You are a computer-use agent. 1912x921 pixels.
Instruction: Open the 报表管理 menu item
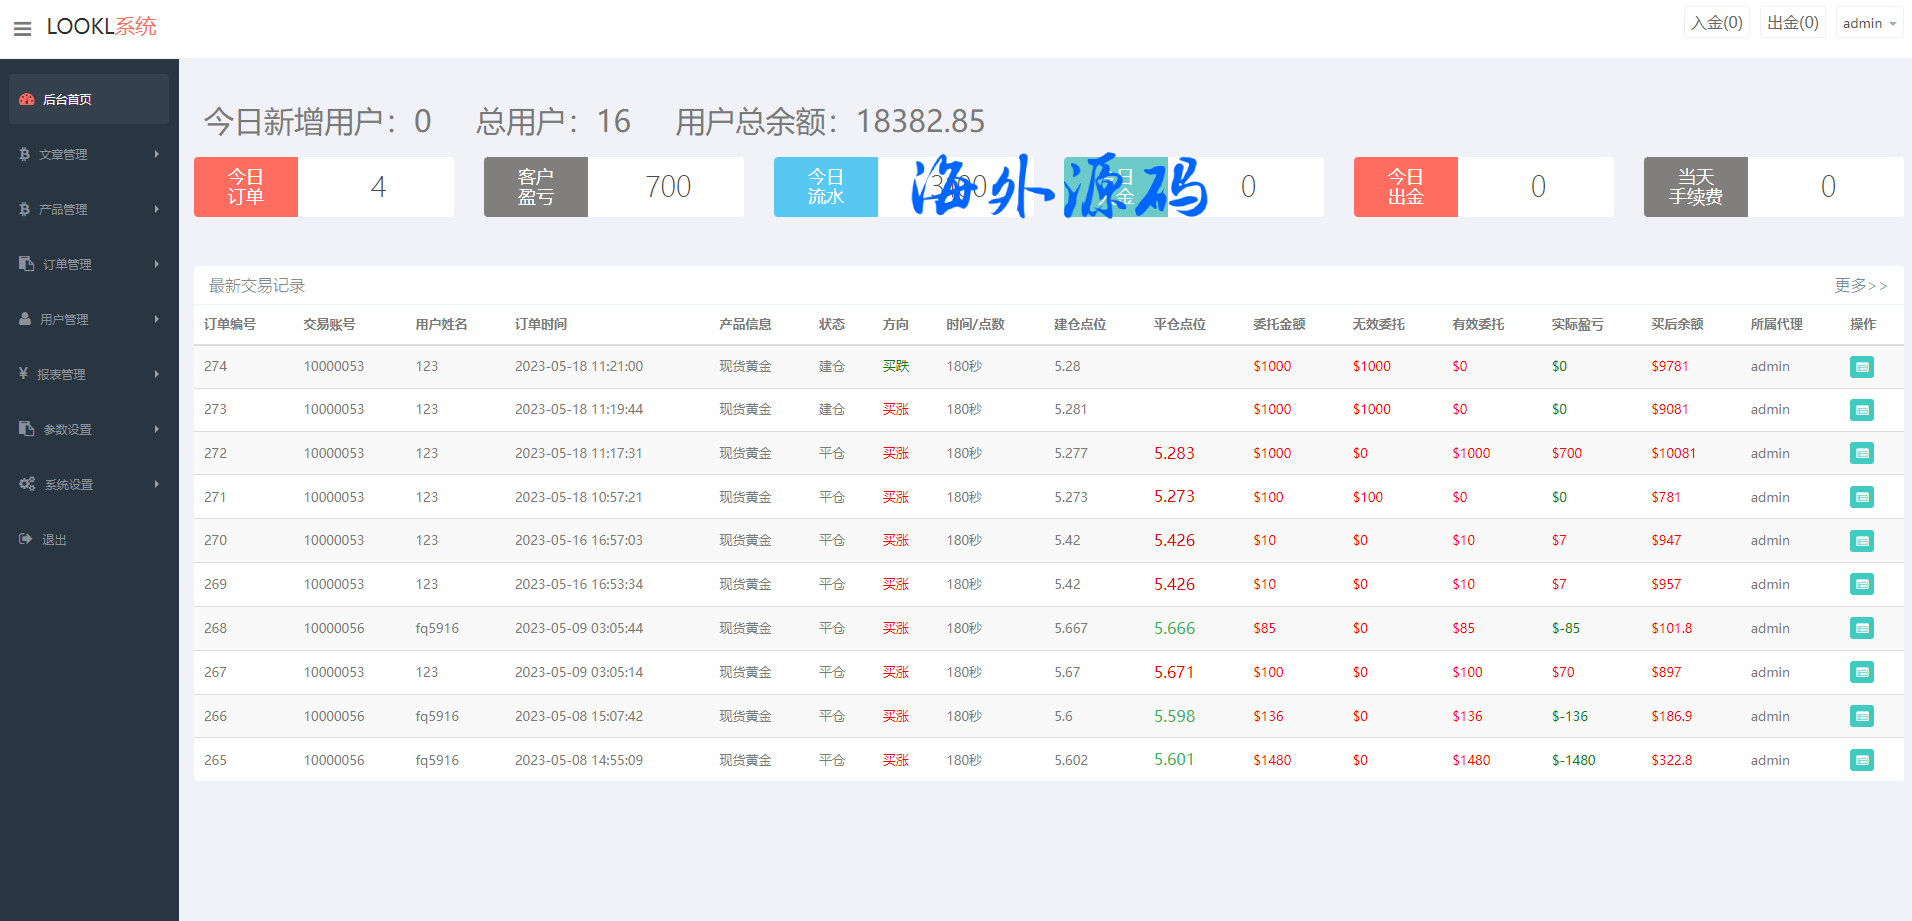coord(88,374)
